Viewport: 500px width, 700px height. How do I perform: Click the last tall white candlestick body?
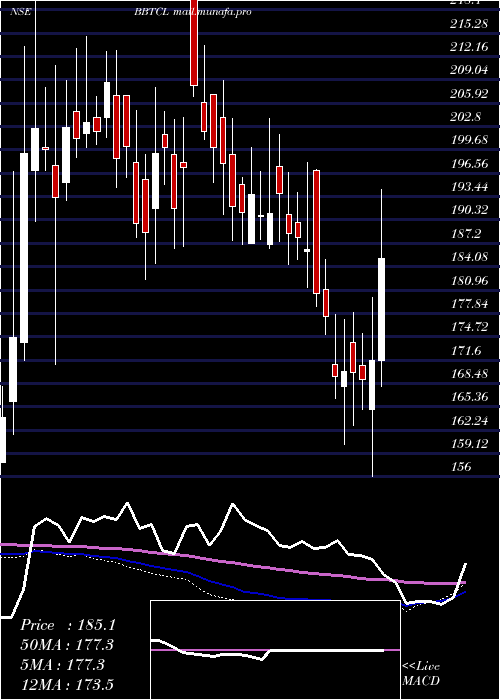[382, 309]
